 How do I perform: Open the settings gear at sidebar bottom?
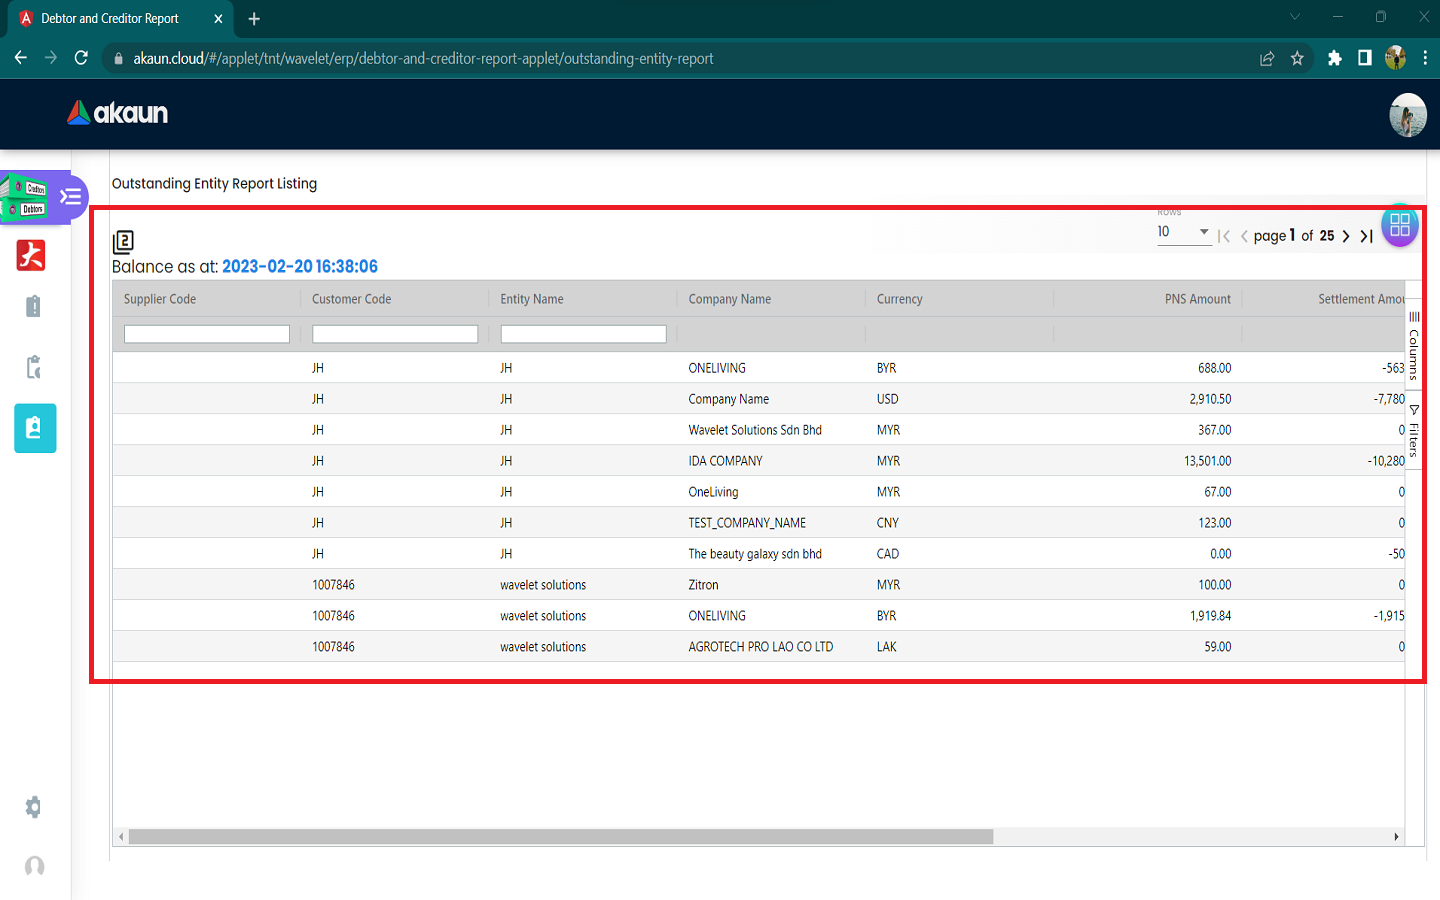(x=33, y=807)
